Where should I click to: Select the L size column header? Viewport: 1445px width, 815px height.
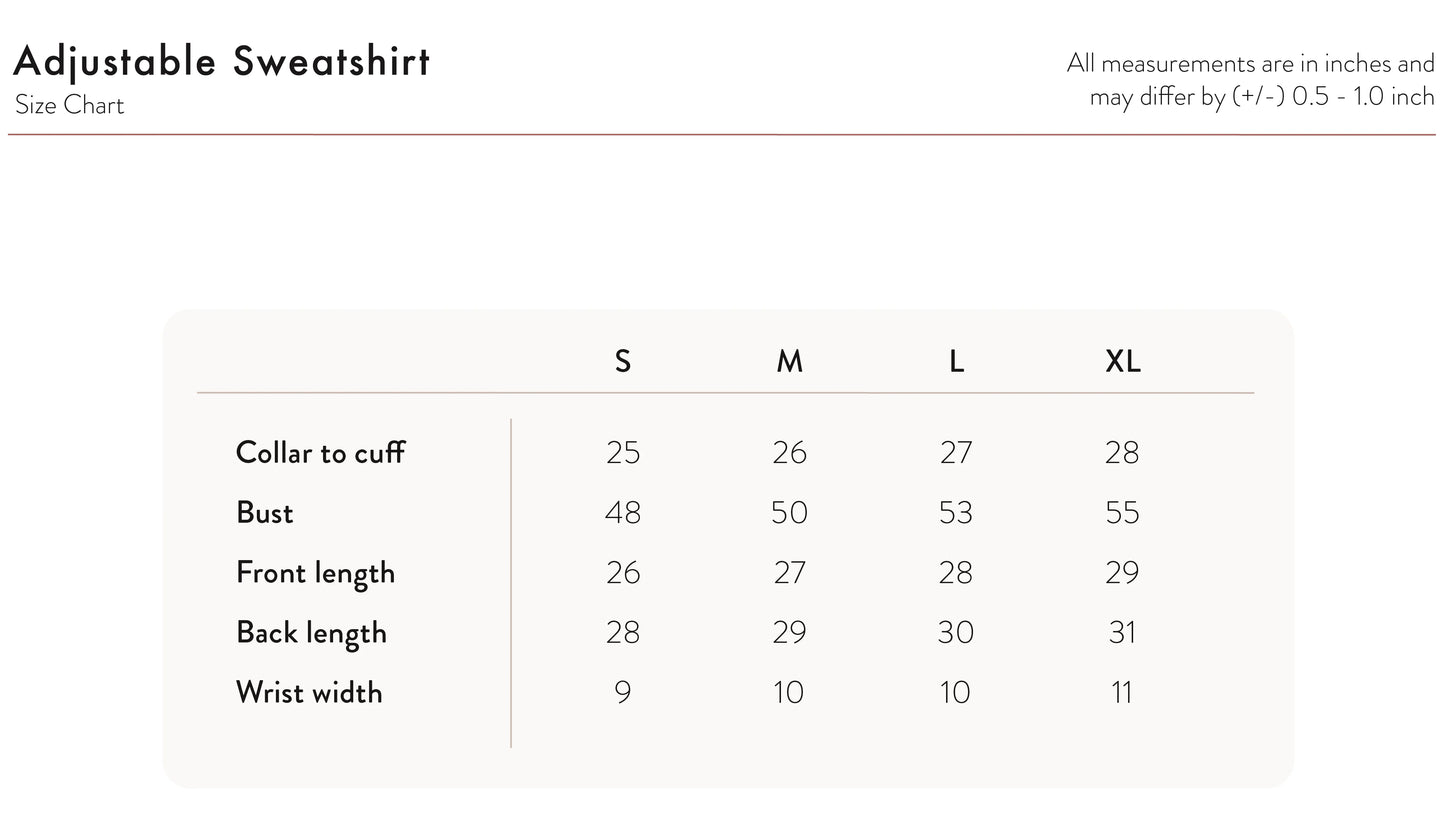click(956, 361)
